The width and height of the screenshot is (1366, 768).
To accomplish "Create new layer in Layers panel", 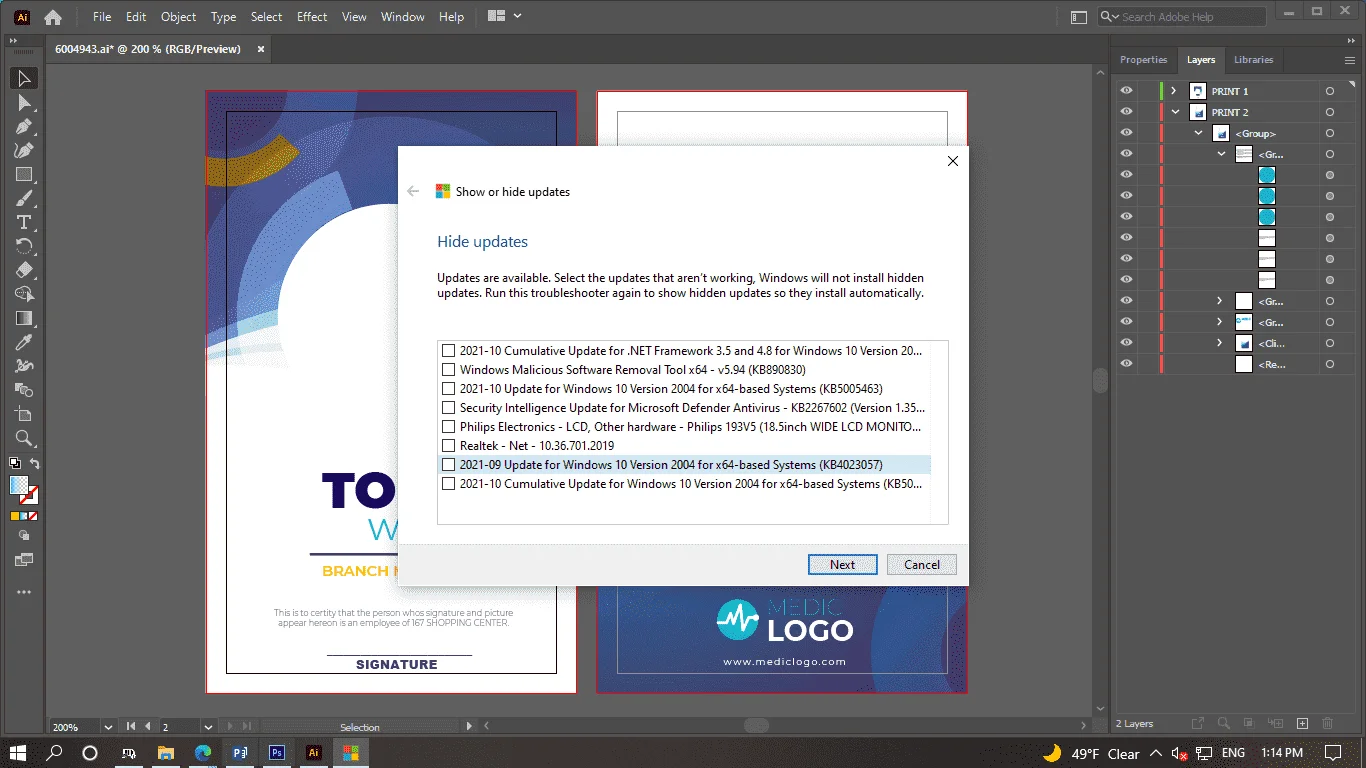I will pos(1302,723).
